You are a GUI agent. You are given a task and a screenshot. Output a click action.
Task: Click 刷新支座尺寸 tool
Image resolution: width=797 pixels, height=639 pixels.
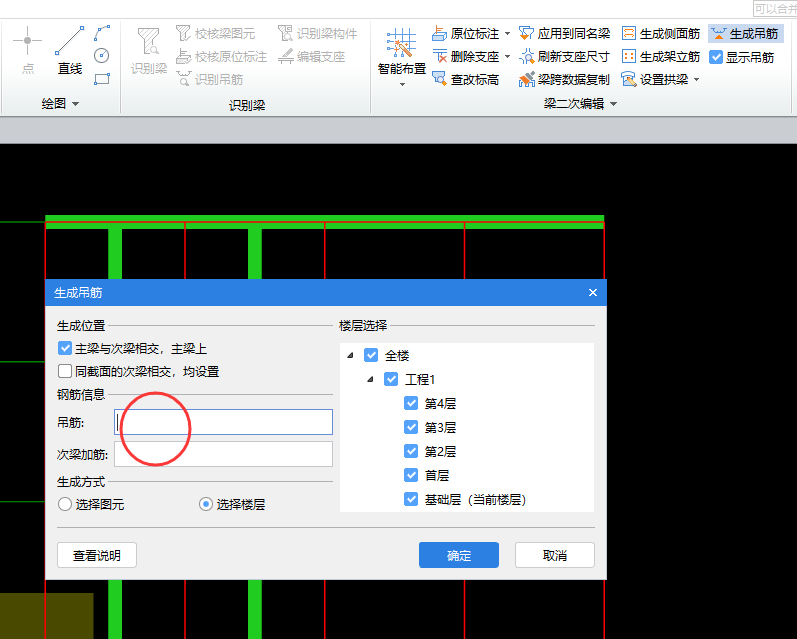564,56
